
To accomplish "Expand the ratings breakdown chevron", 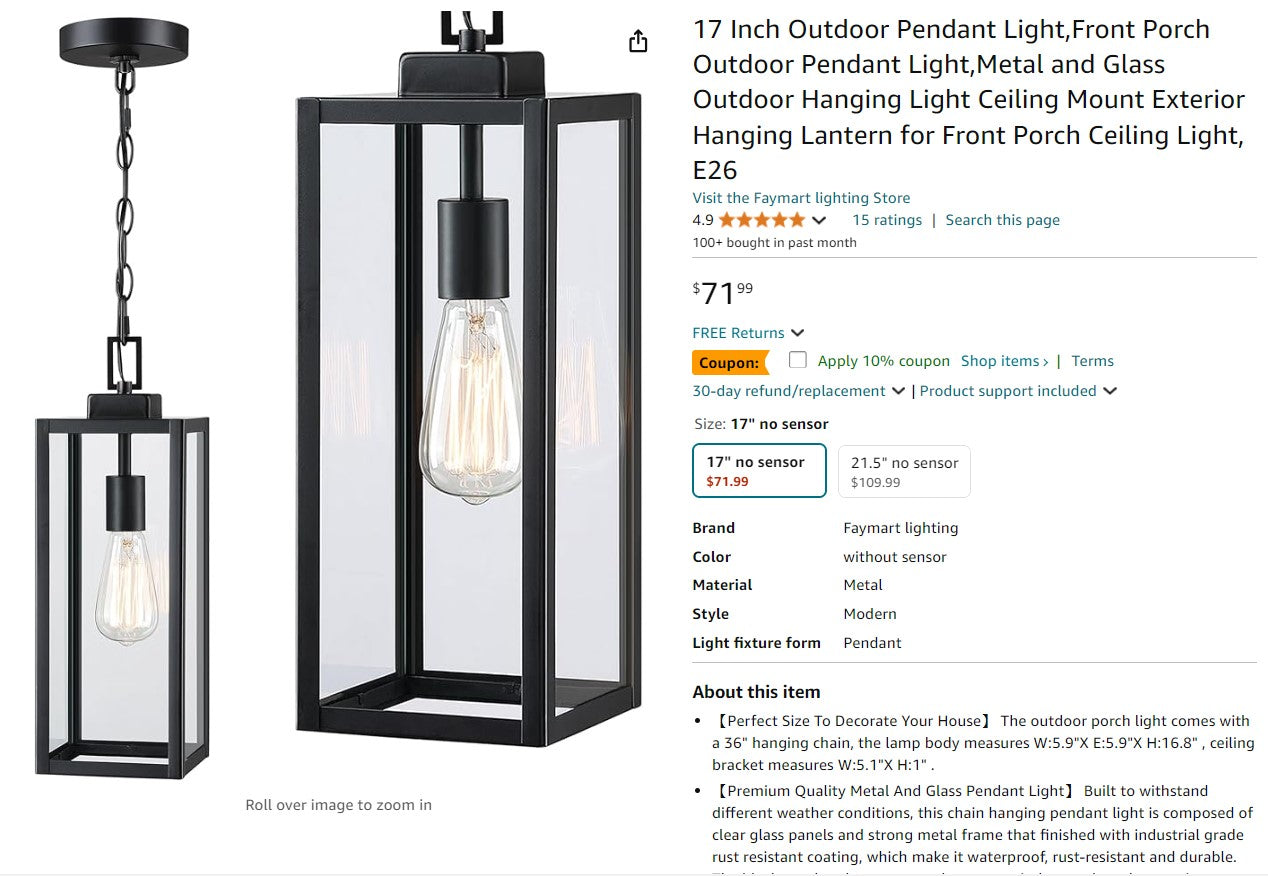I will [x=818, y=219].
